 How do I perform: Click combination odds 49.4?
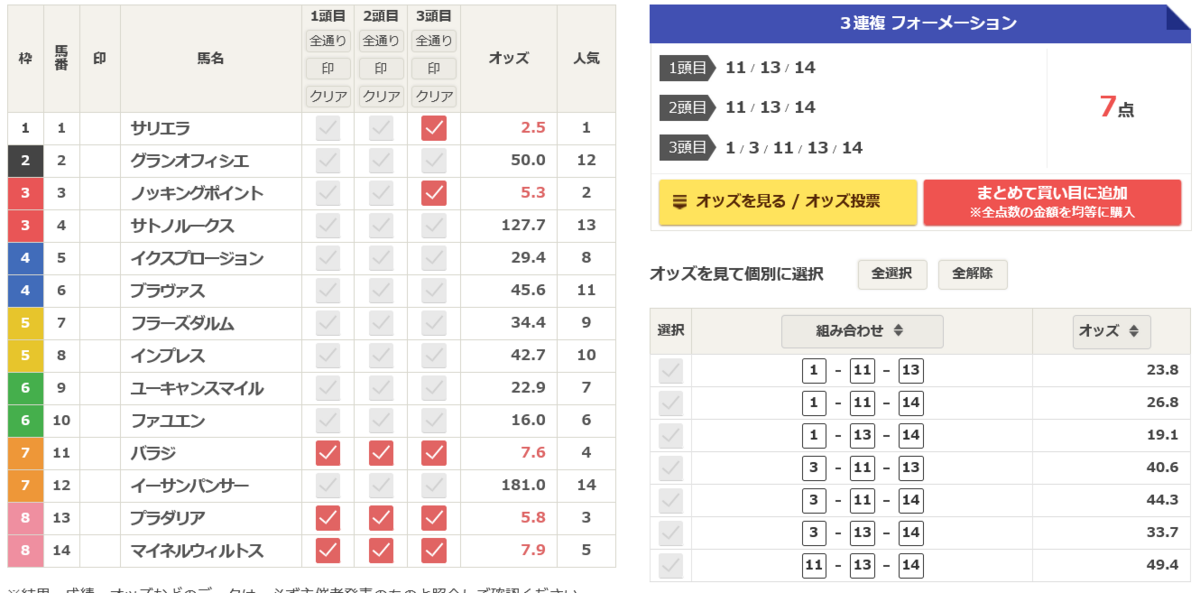[1162, 566]
